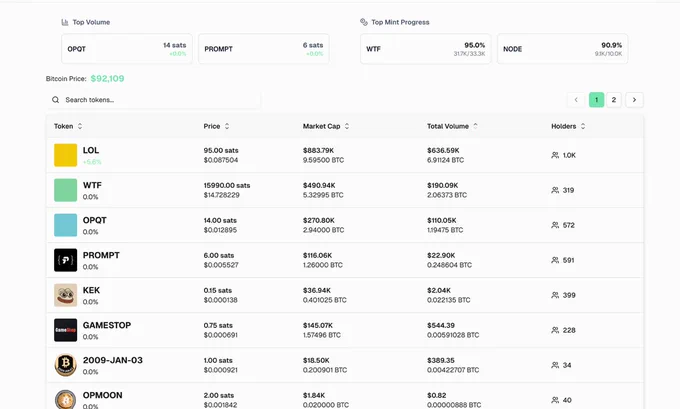Image resolution: width=680 pixels, height=409 pixels.
Task: Click KEK market cap $36.94K
Action: click(317, 290)
